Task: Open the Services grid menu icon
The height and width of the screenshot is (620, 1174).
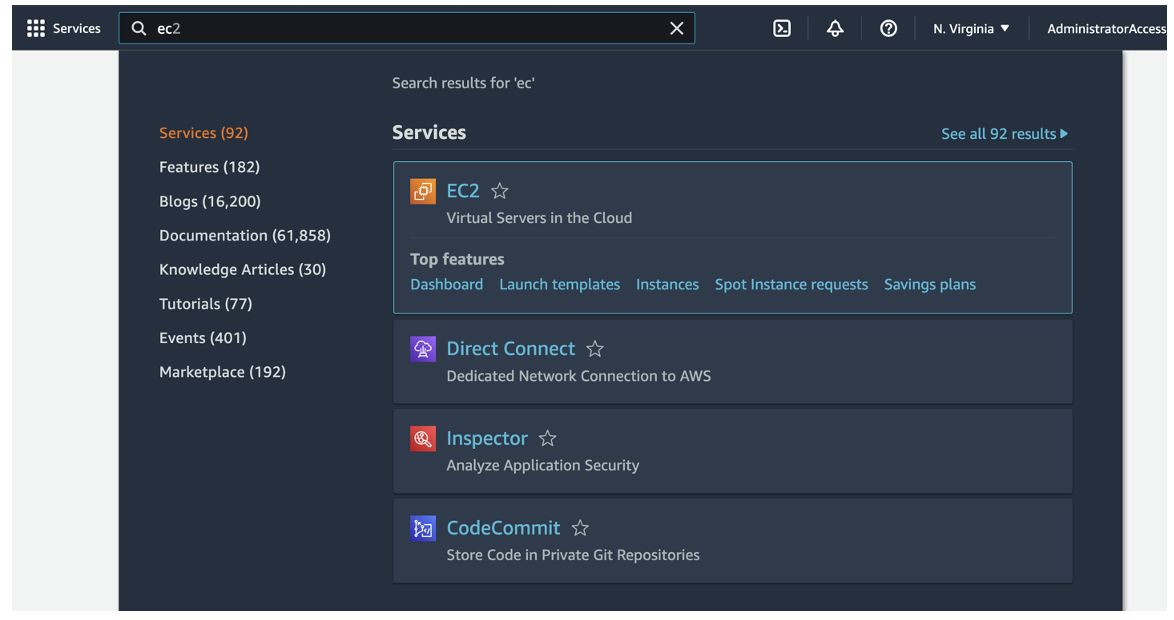Action: pos(36,28)
